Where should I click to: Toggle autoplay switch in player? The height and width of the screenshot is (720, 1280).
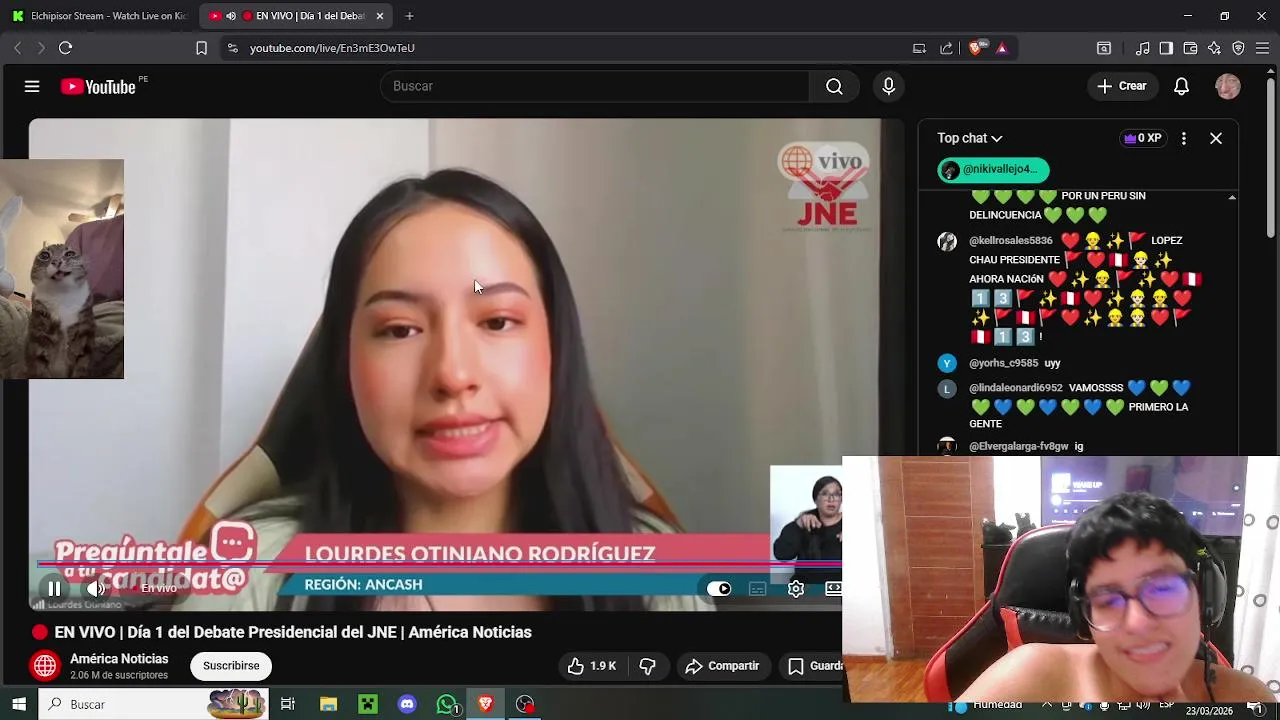point(719,589)
